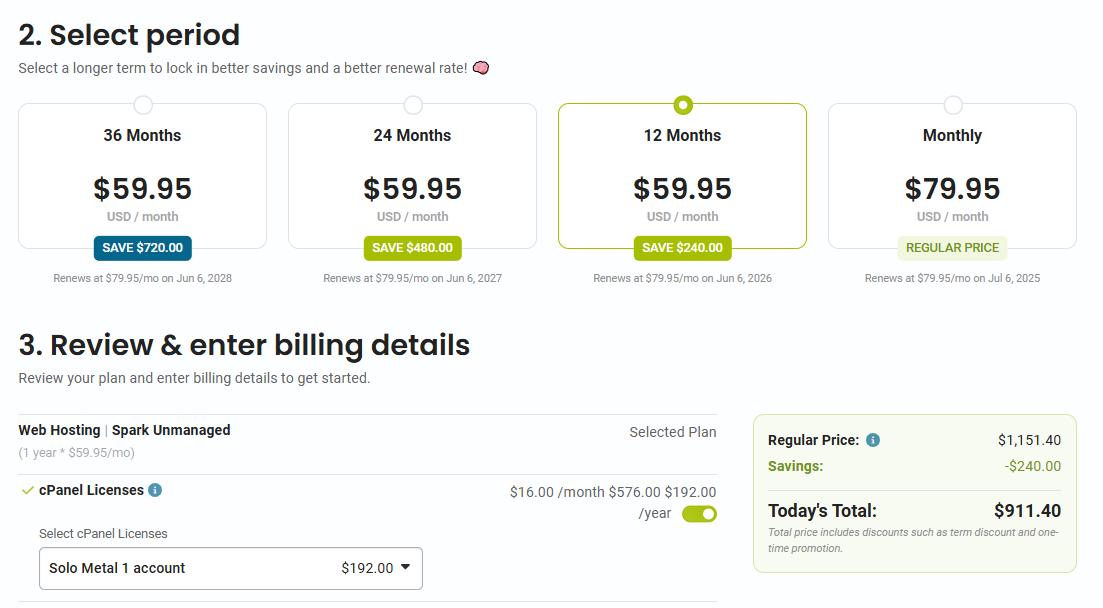This screenshot has height=608, width=1103.
Task: Click the Web Hosting Spark Unmanaged plan title
Action: (x=124, y=430)
